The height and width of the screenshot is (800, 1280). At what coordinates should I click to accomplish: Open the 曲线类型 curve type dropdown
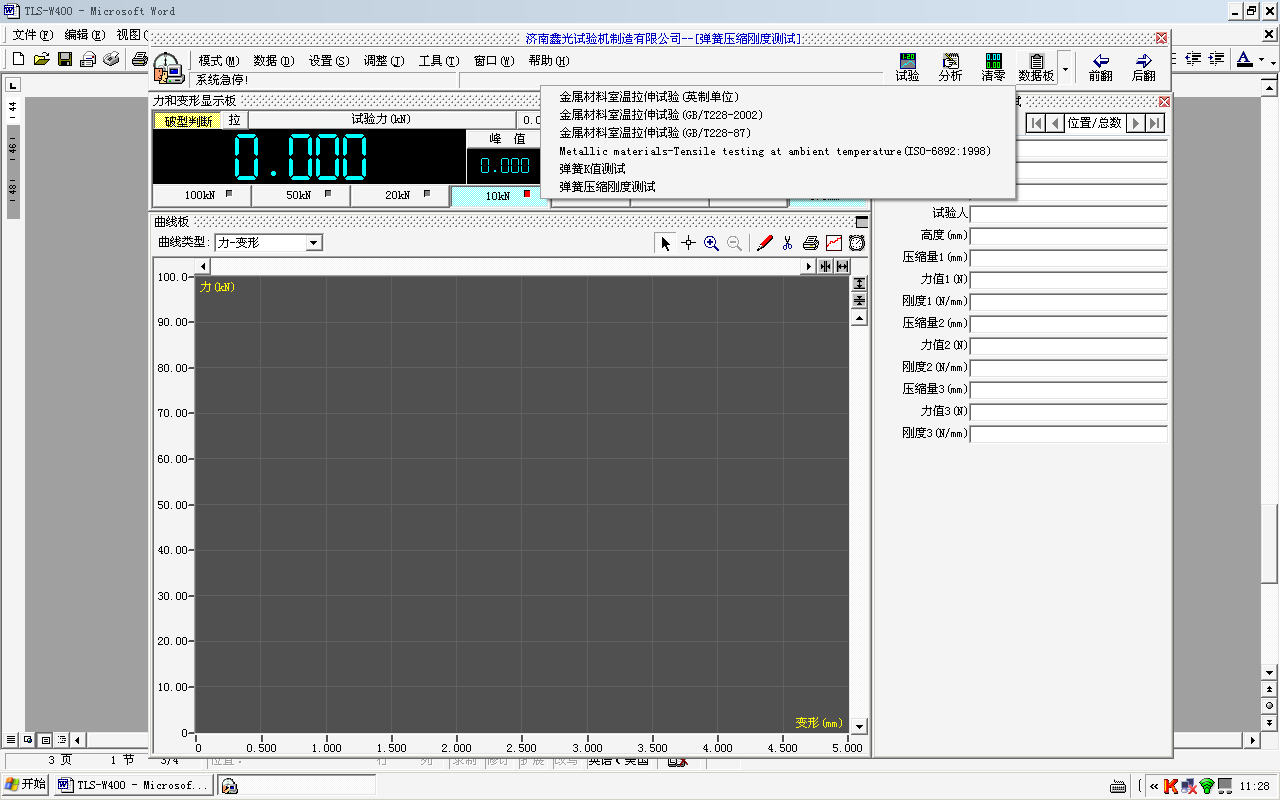[x=314, y=243]
